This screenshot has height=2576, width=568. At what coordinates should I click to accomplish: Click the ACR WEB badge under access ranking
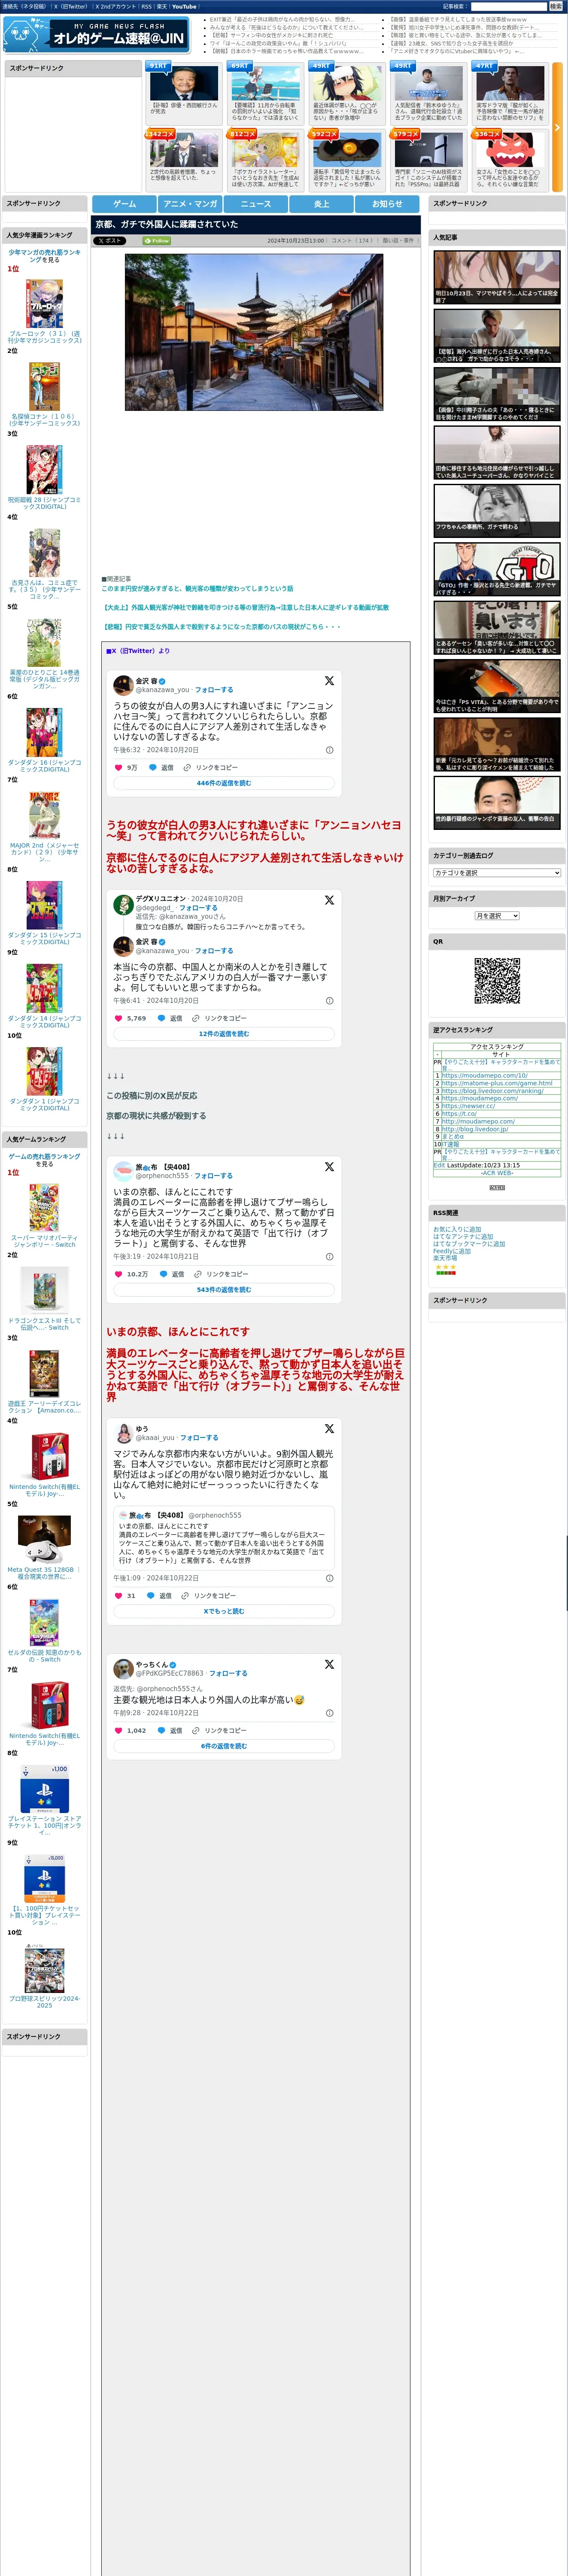(x=497, y=1187)
